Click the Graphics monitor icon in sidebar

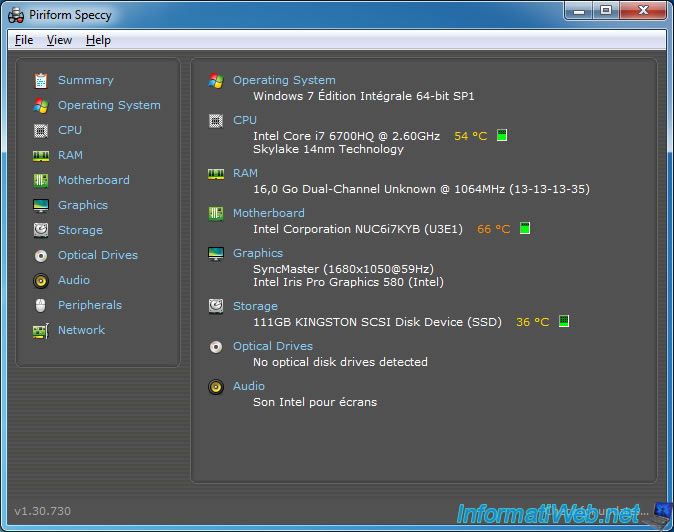point(41,205)
